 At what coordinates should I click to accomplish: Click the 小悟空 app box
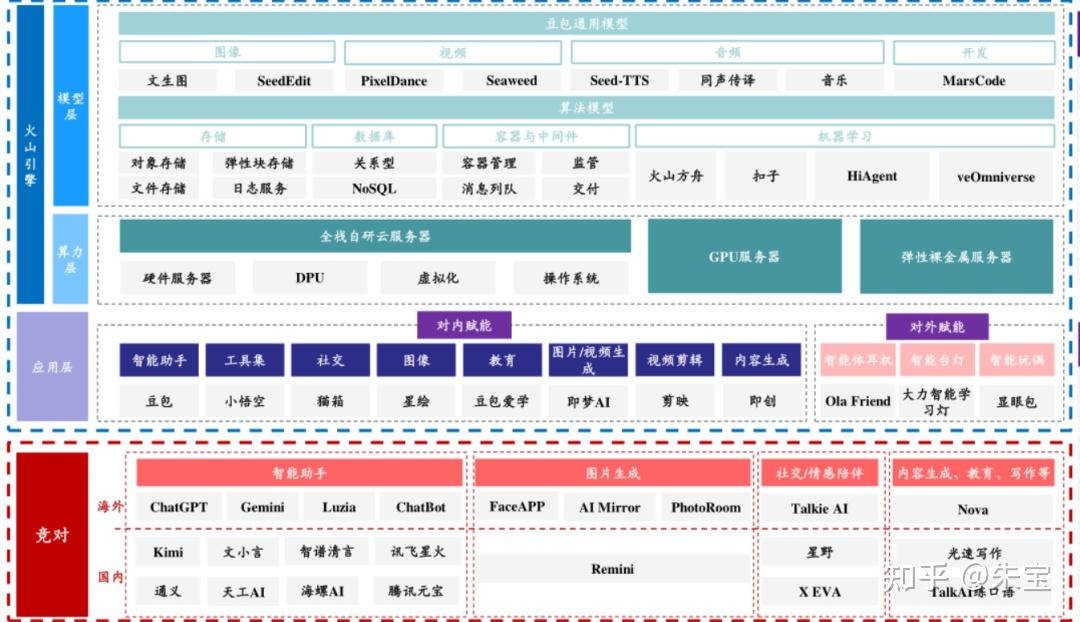click(x=245, y=401)
